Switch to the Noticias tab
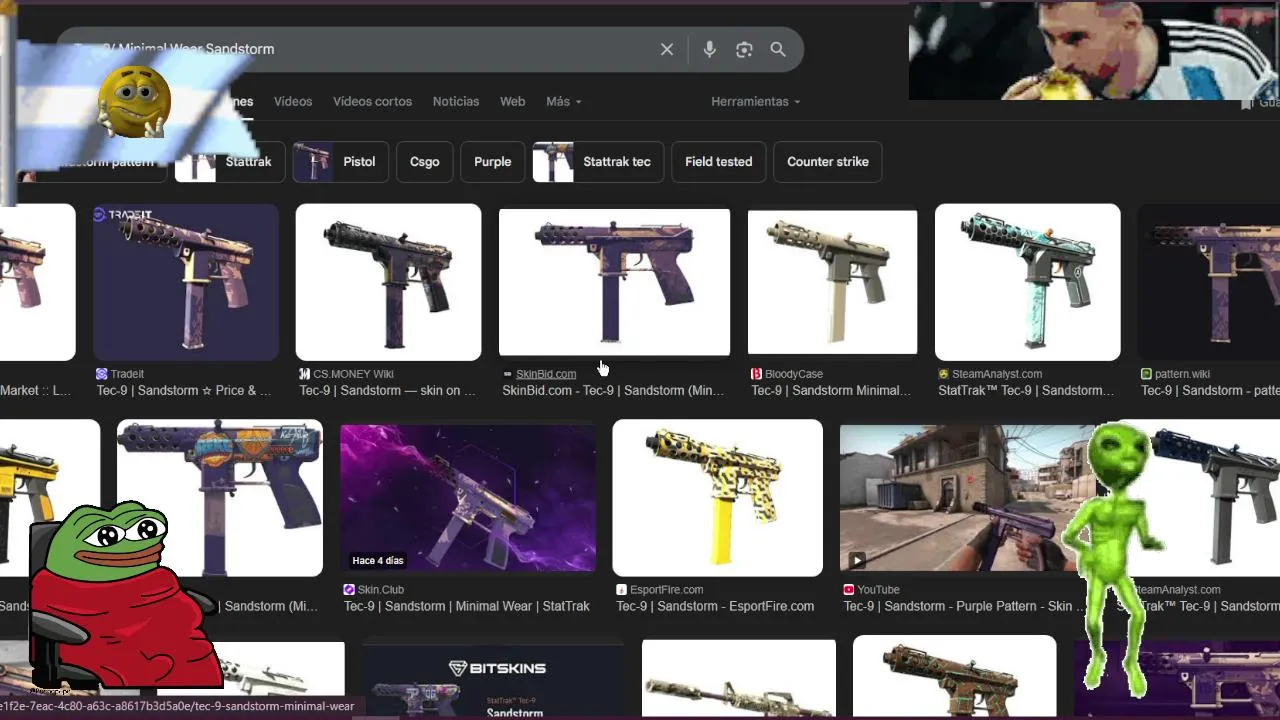The image size is (1280, 720). pyautogui.click(x=456, y=101)
